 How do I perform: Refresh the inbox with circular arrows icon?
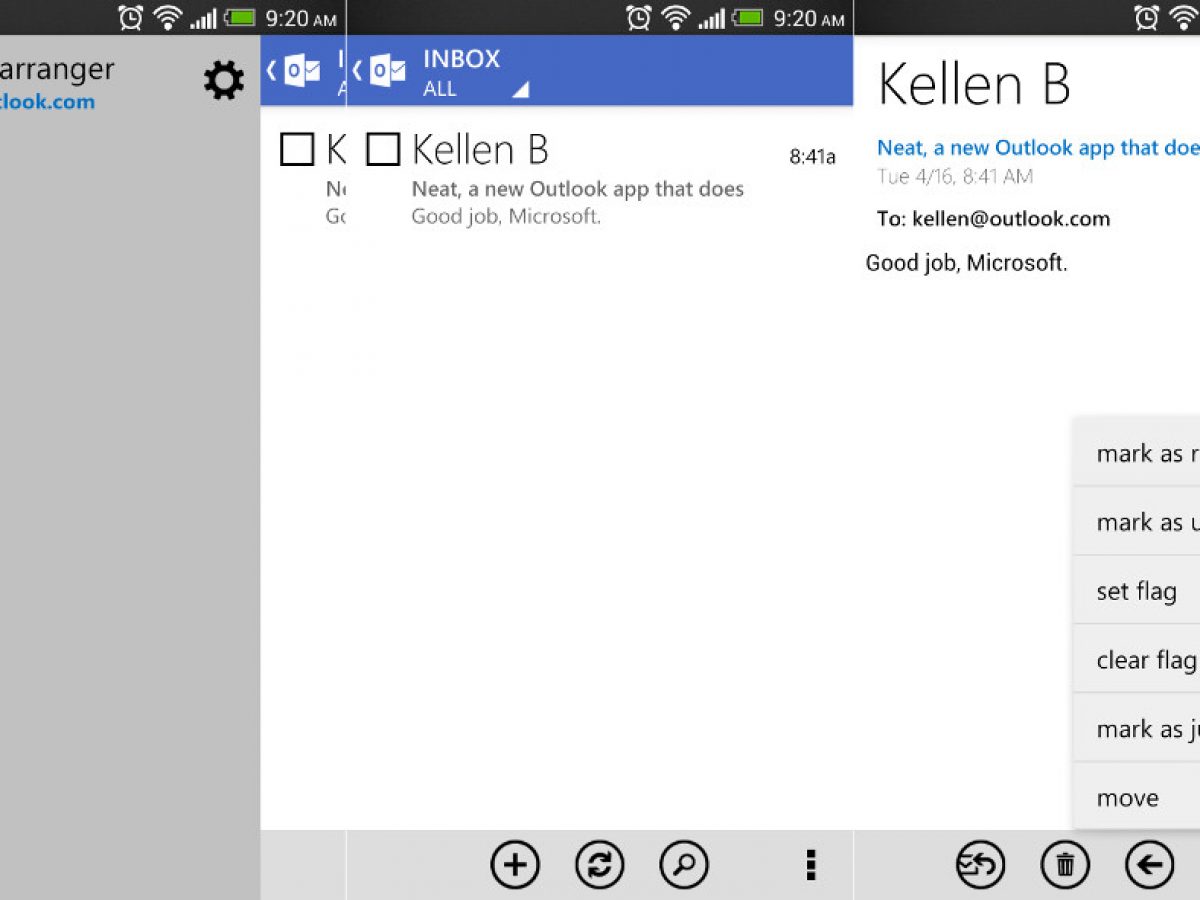click(x=599, y=864)
